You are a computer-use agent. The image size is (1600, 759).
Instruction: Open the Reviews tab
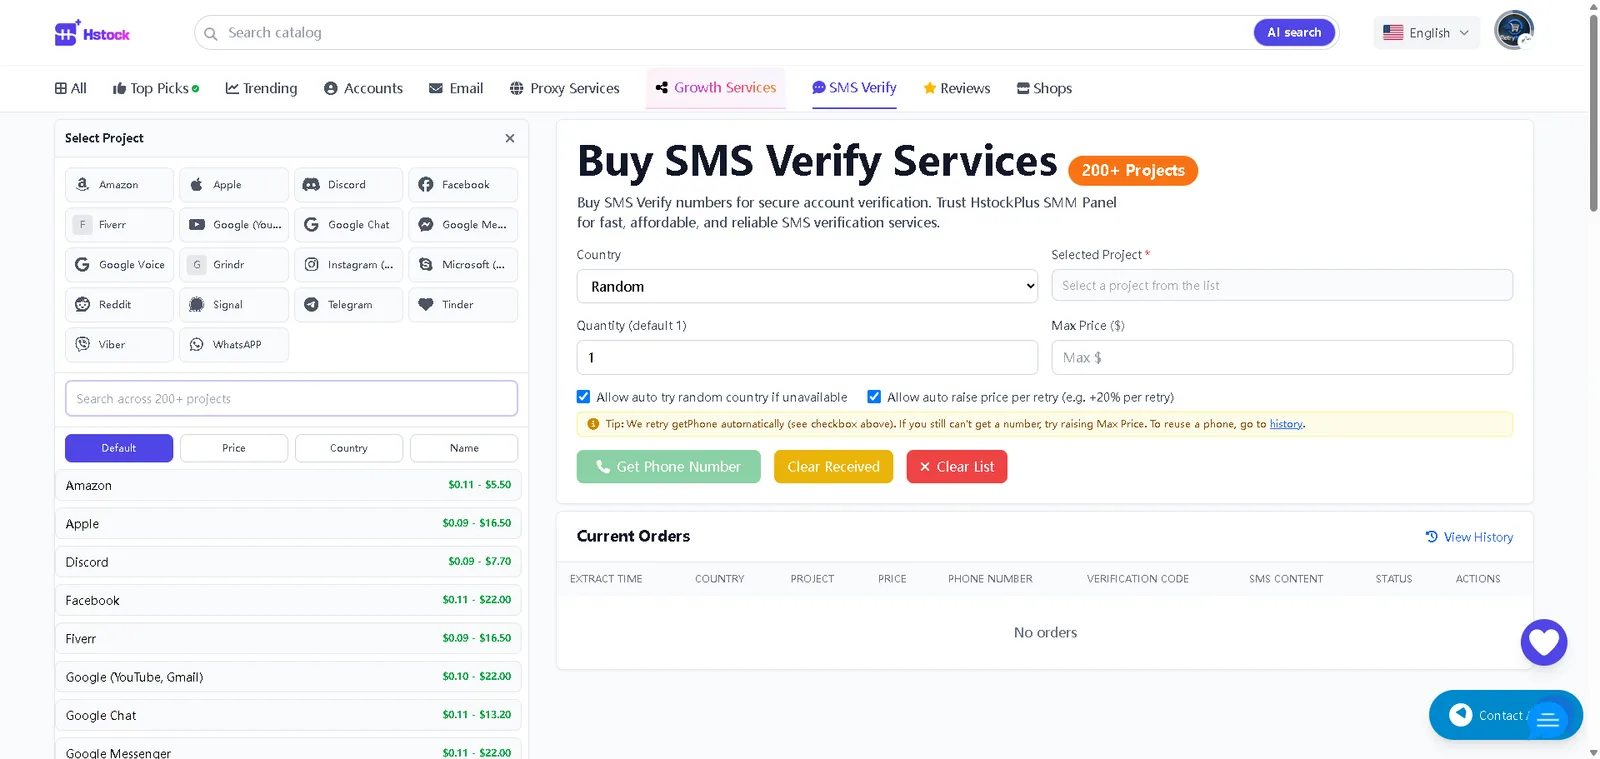[957, 88]
